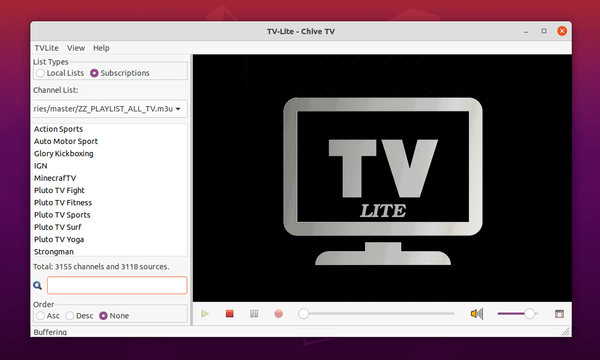Click the magnifier search icon
The height and width of the screenshot is (360, 600).
tap(38, 285)
